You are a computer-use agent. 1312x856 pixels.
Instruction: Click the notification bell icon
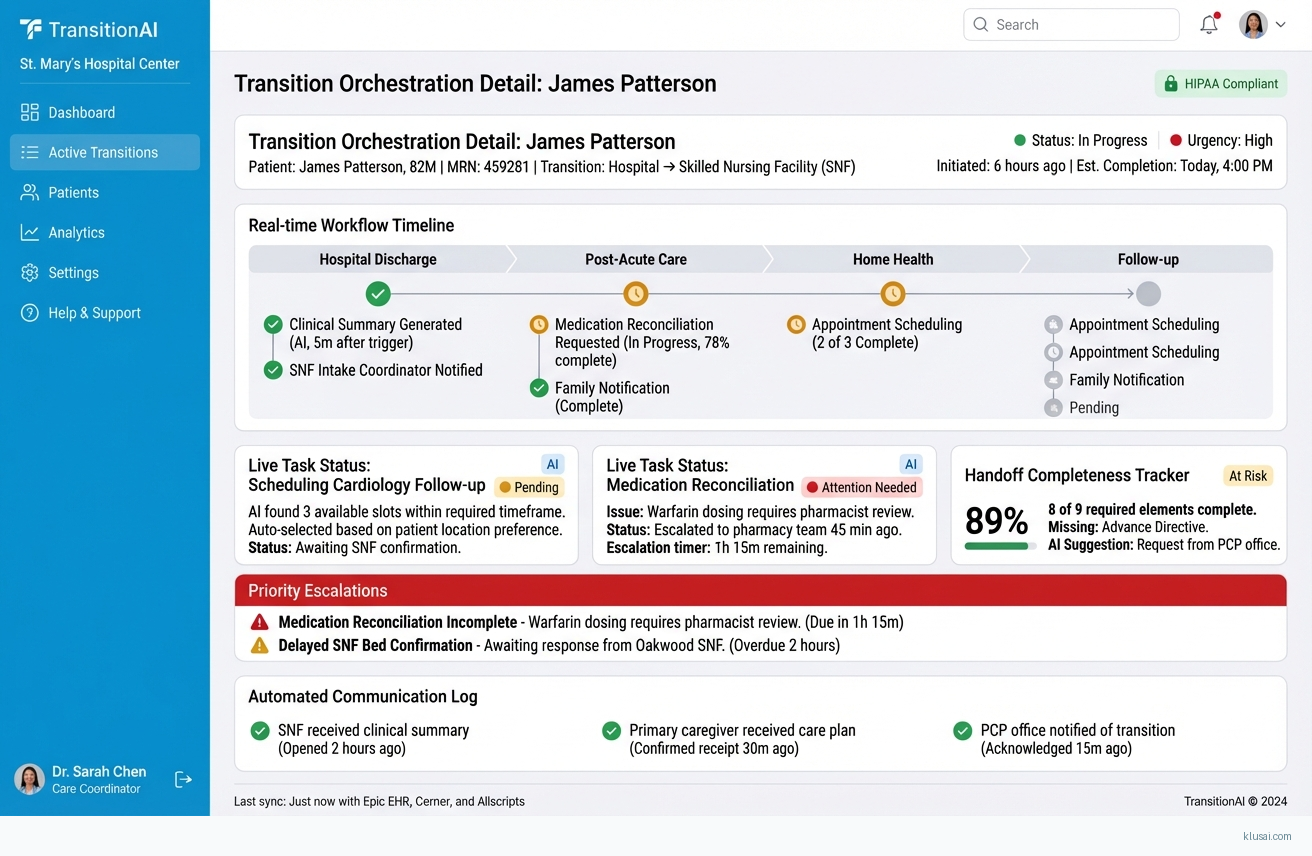point(1209,25)
